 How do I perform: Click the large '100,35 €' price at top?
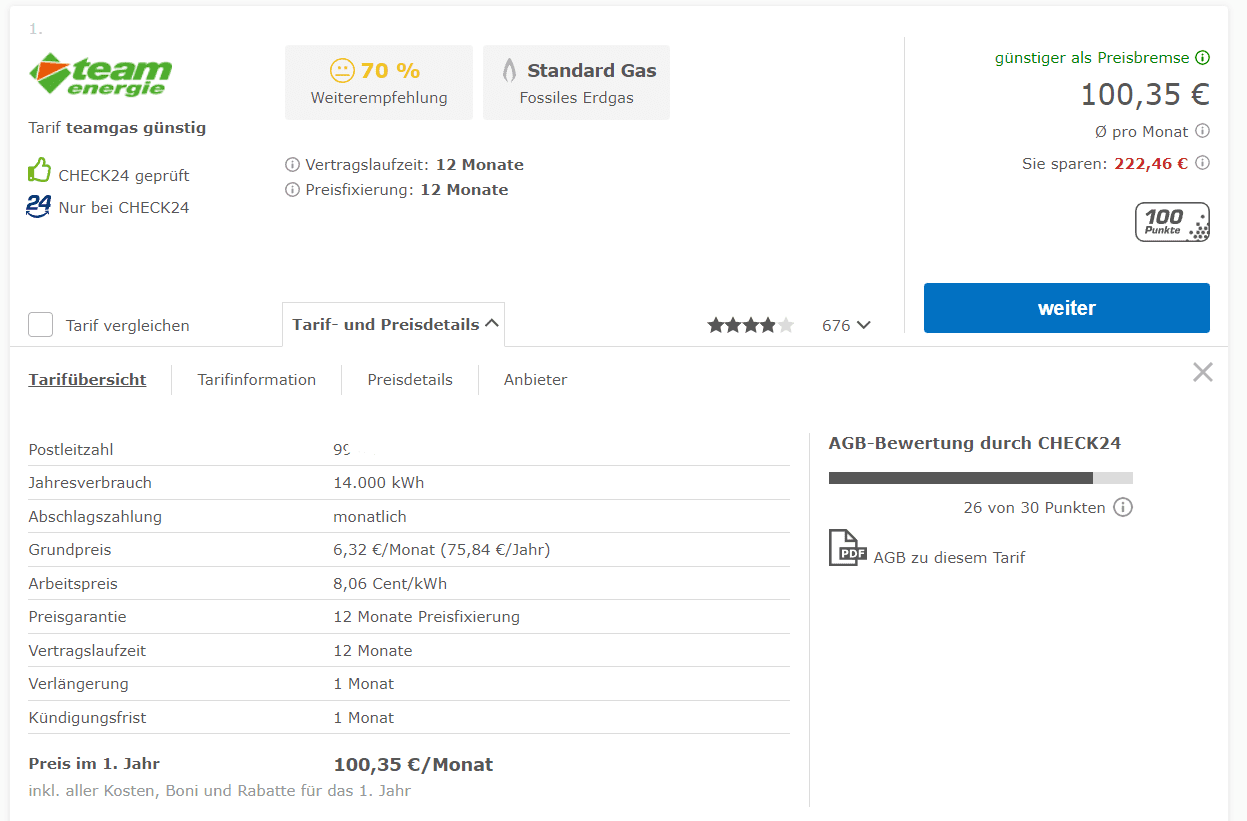click(x=1145, y=94)
